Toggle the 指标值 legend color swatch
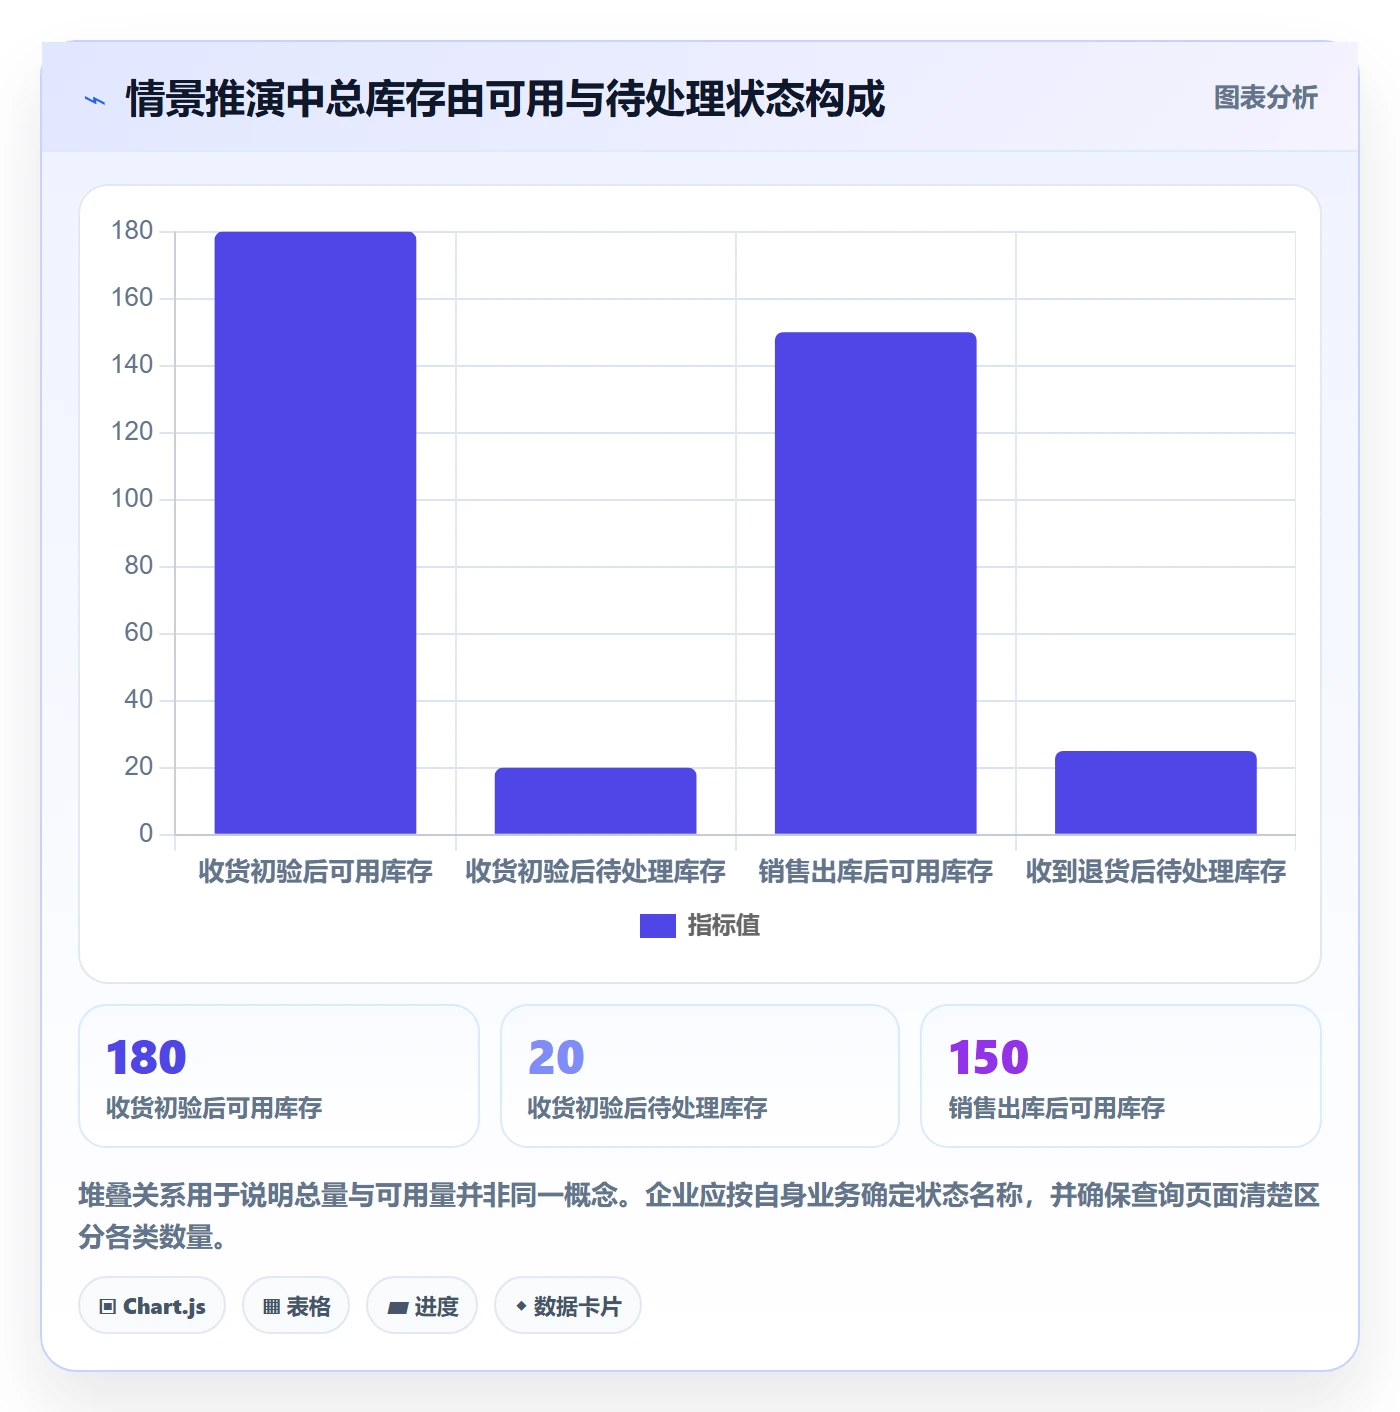This screenshot has width=1400, height=1412. (x=657, y=926)
